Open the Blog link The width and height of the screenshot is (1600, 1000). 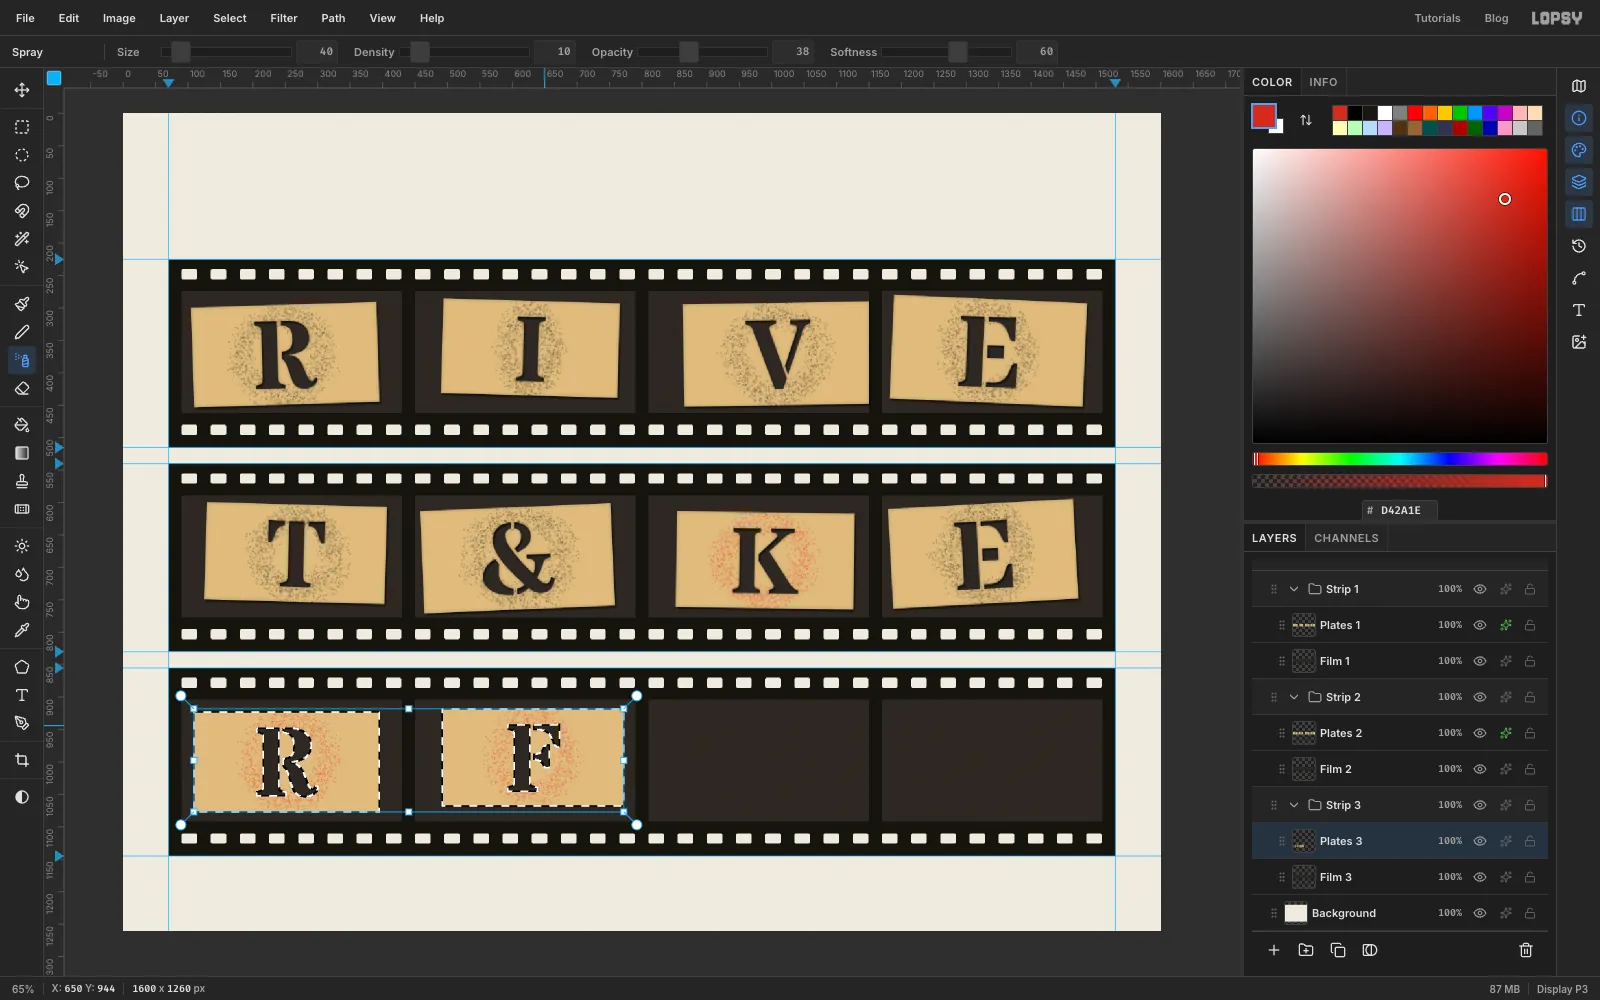1496,18
